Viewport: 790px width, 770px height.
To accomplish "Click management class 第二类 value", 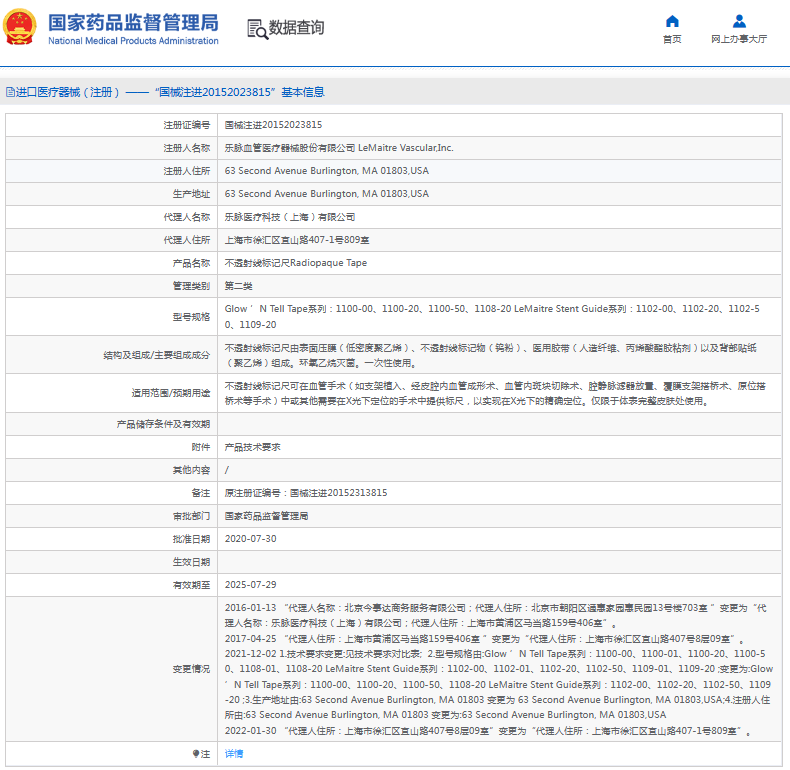I will click(238, 286).
